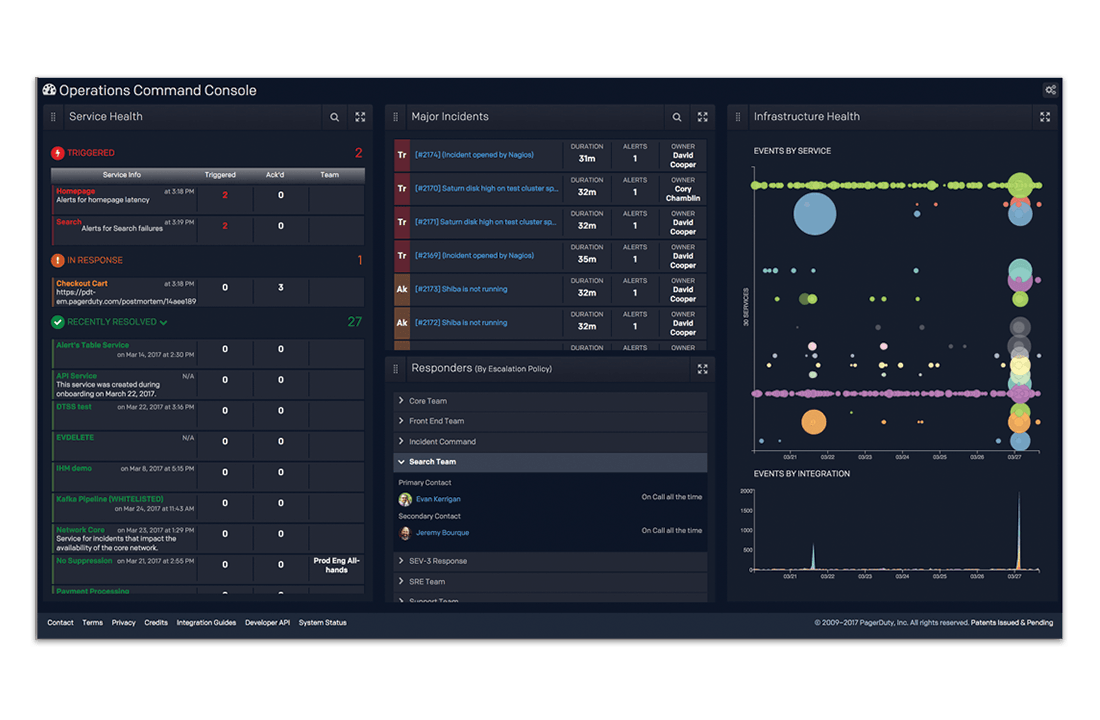Viewport: 1100px width, 720px height.
Task: Open Jeremy Bourque's profile link
Action: 443,533
